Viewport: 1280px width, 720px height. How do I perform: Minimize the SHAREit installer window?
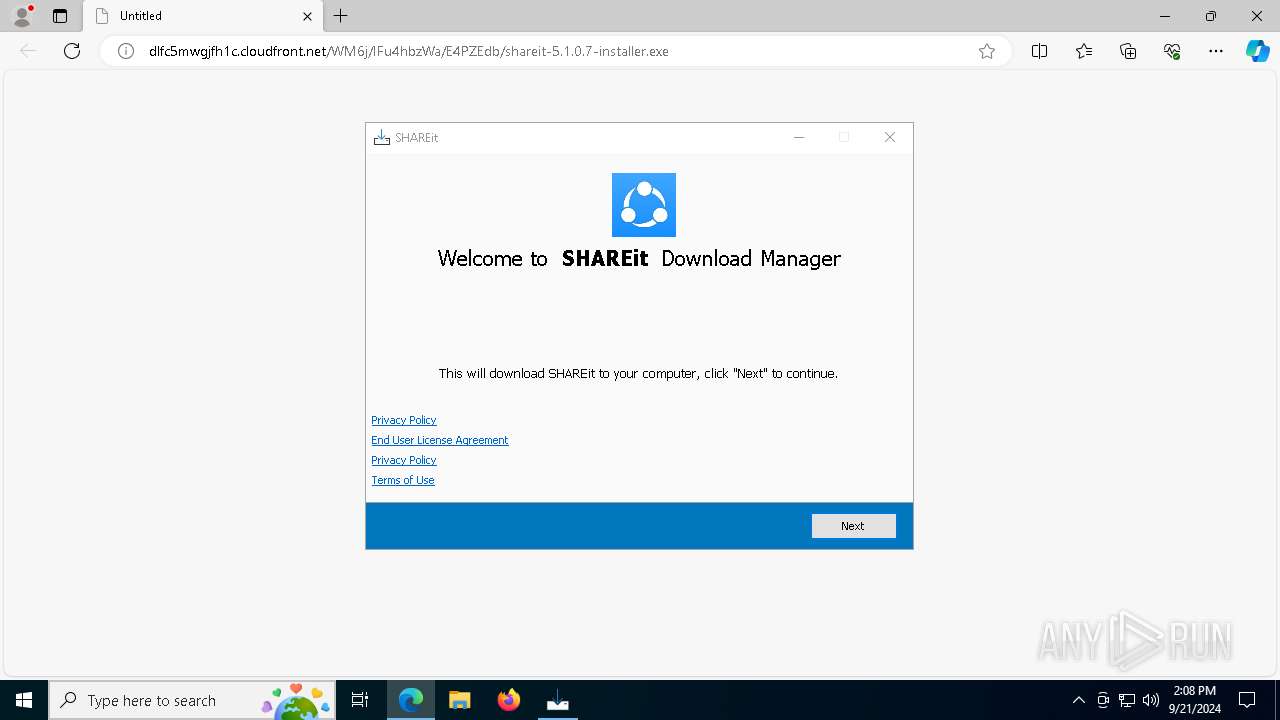(799, 138)
